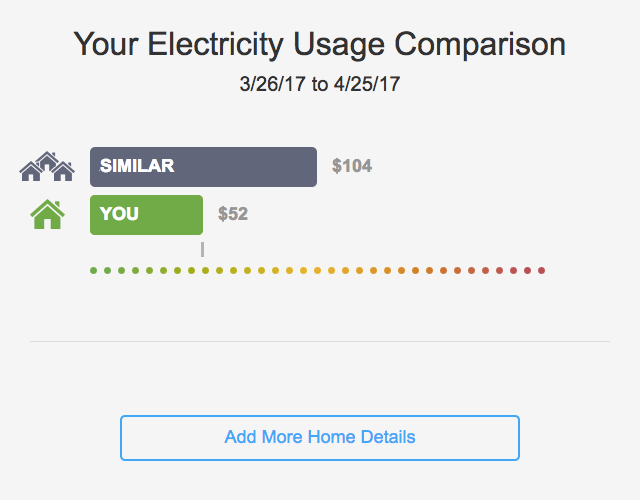This screenshot has height=500, width=640.
Task: Click the last red dot on scale
Action: click(x=542, y=271)
